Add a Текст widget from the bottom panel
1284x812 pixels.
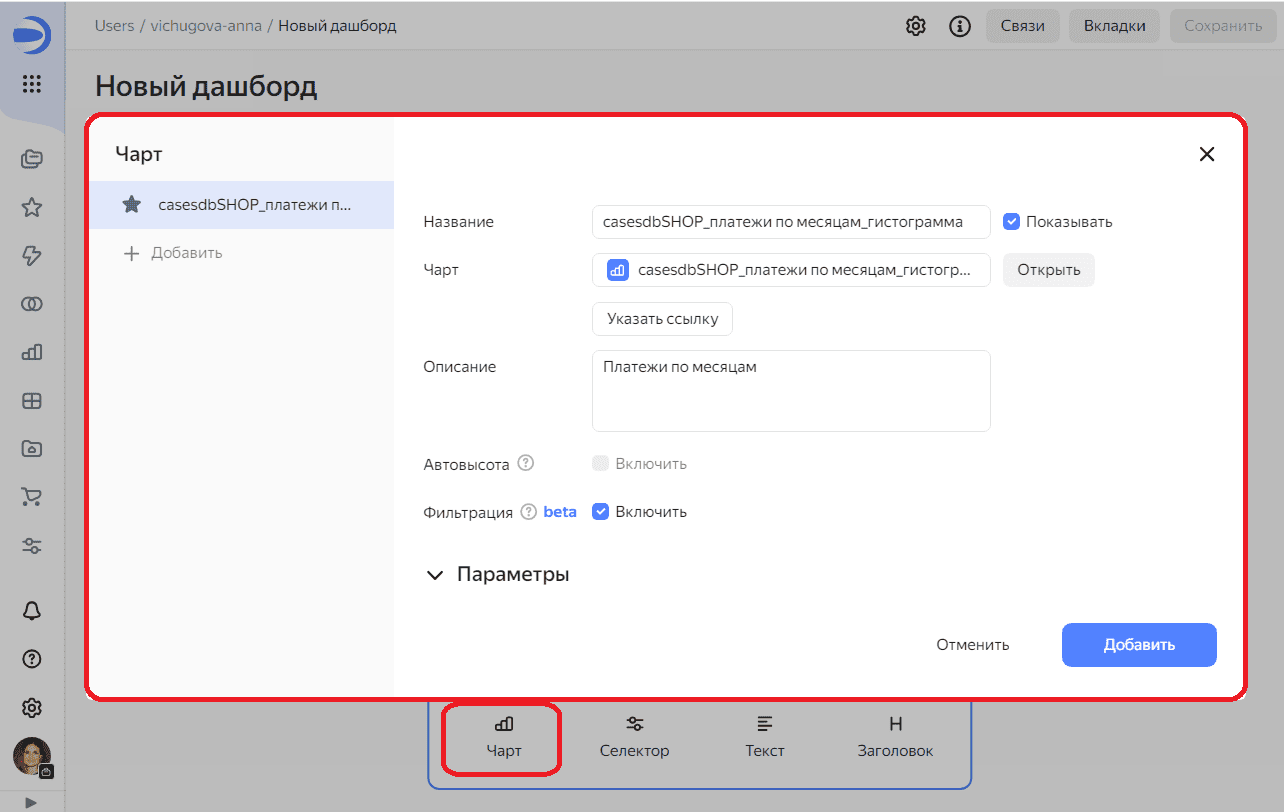[x=765, y=738]
